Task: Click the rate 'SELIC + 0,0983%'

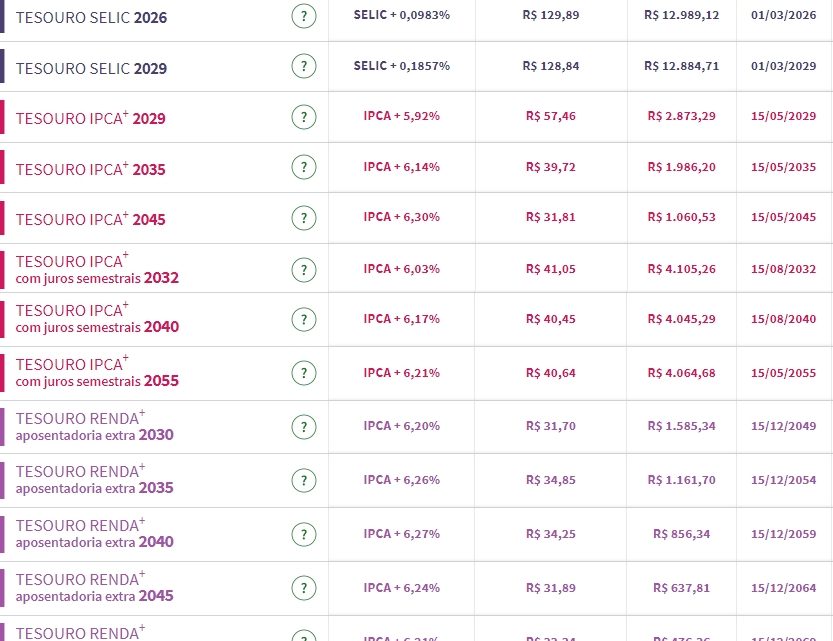Action: click(x=402, y=15)
